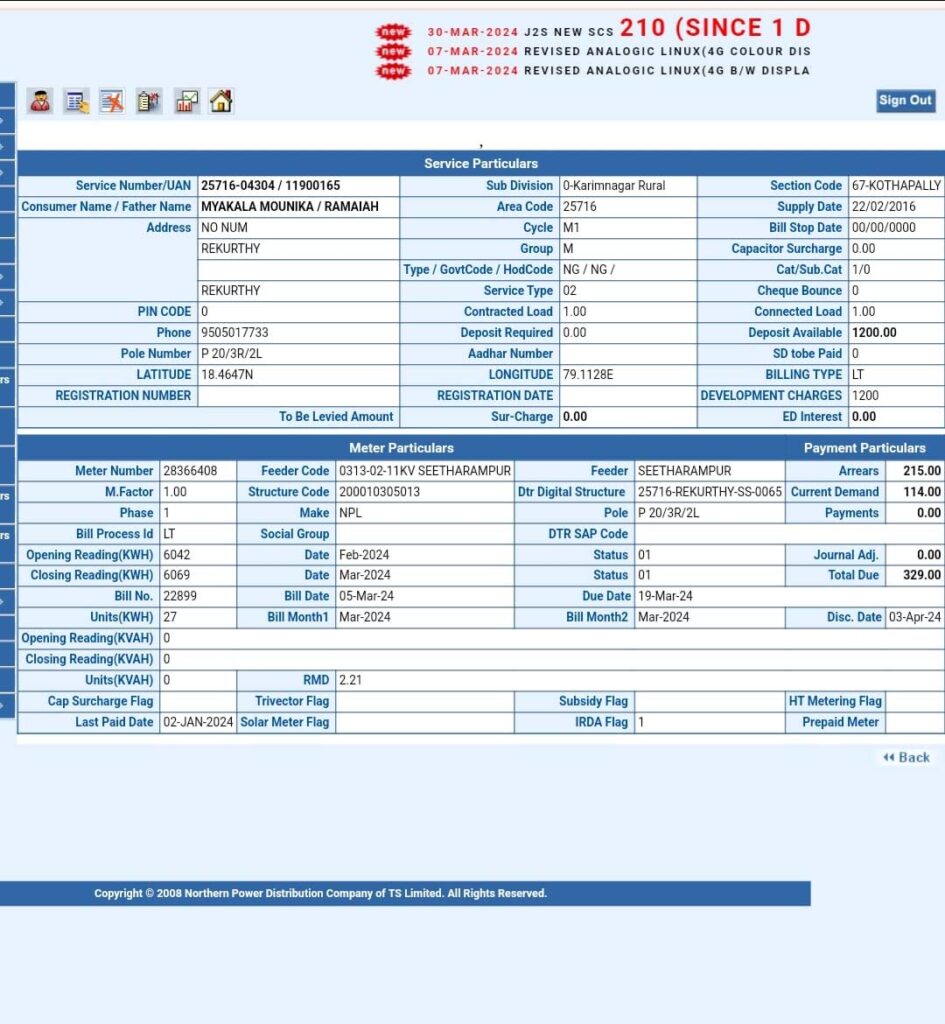Click the address value NO NUM
Image resolution: width=945 pixels, height=1024 pixels.
point(224,227)
